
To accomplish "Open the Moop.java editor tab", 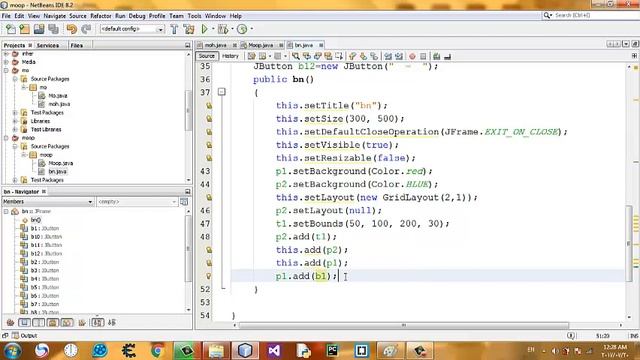I will (x=260, y=45).
